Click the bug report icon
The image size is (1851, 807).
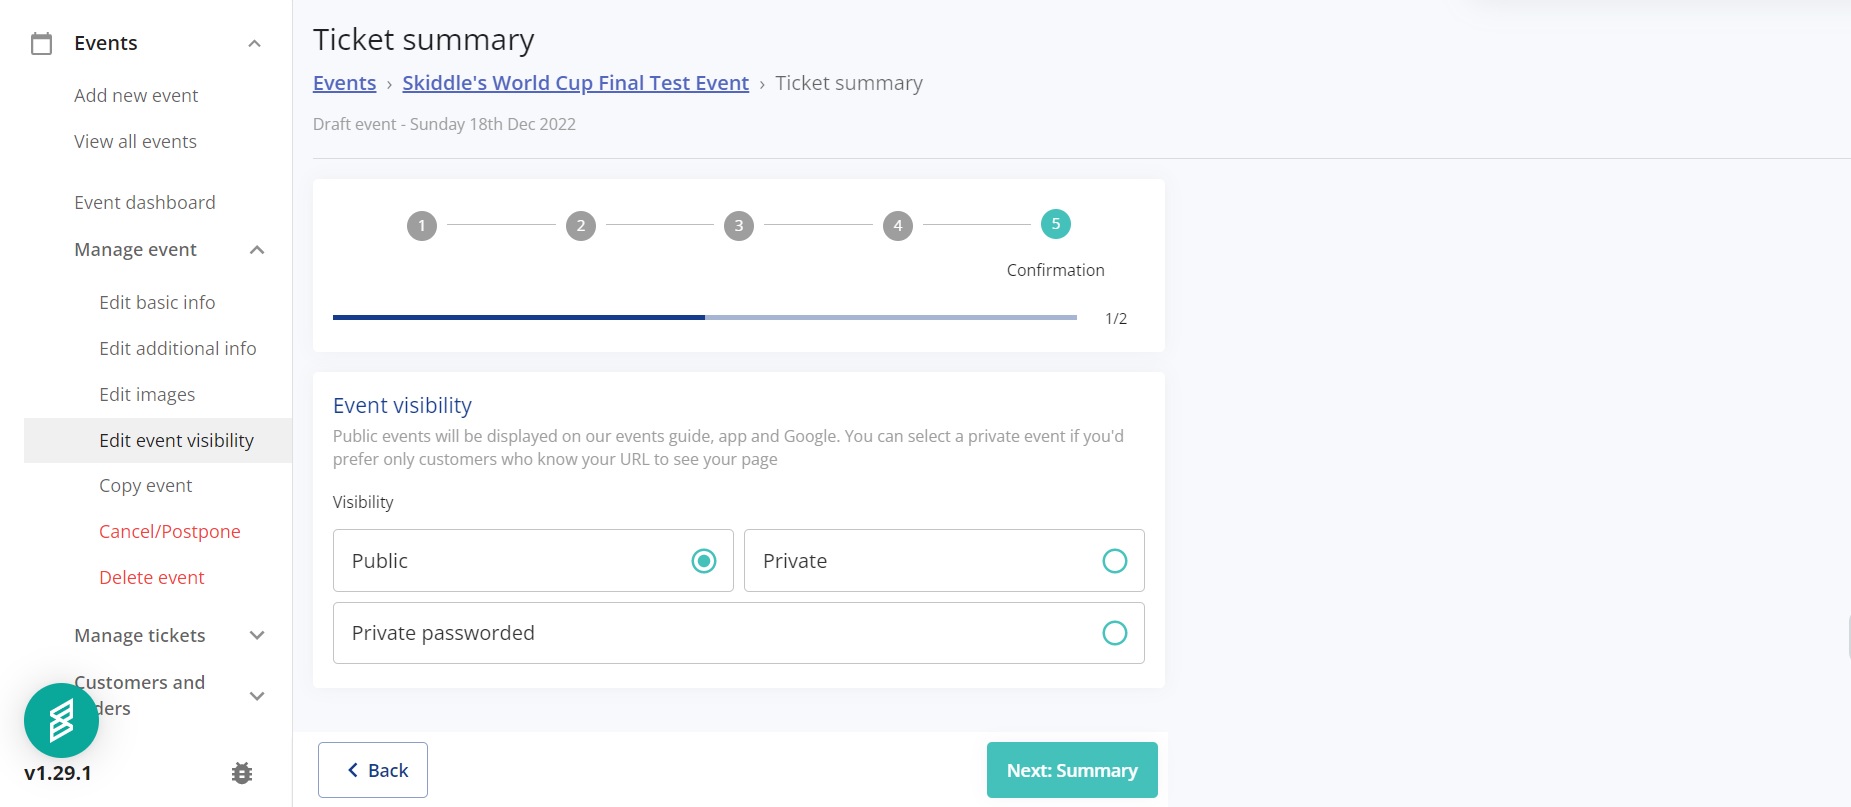(x=241, y=773)
